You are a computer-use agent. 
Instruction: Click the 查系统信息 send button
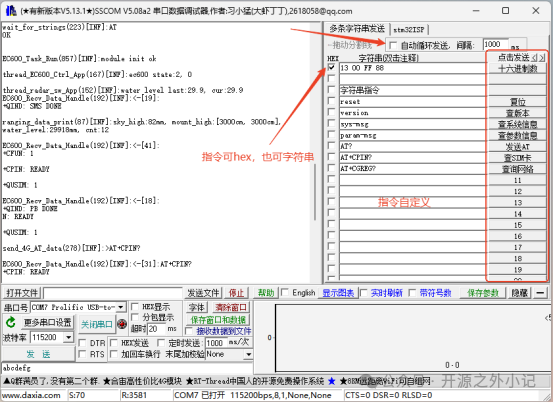[517, 124]
